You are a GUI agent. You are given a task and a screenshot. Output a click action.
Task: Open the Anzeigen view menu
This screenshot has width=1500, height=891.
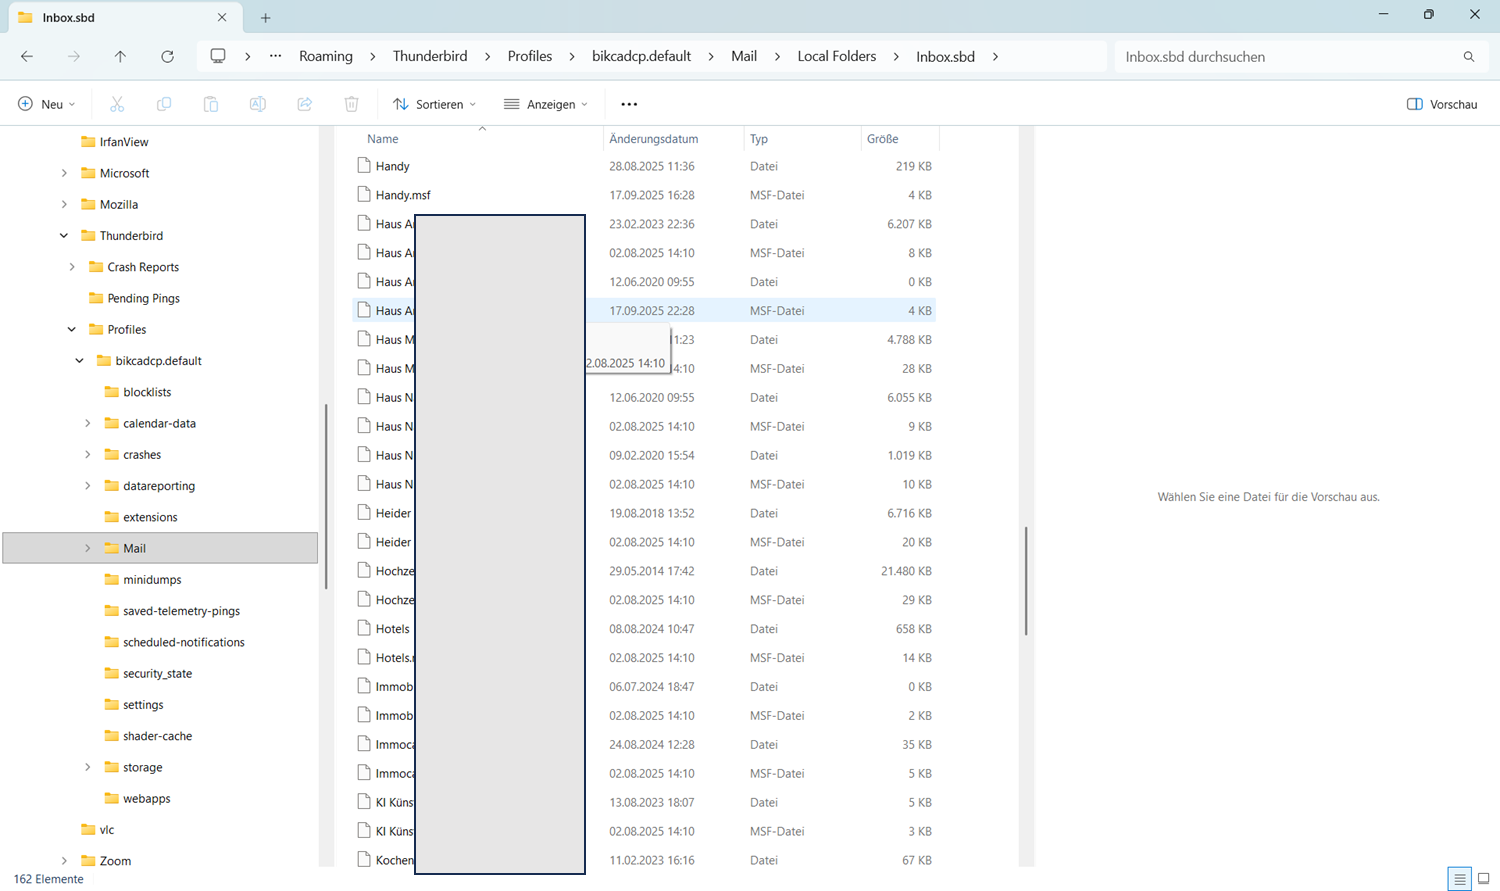(x=546, y=104)
